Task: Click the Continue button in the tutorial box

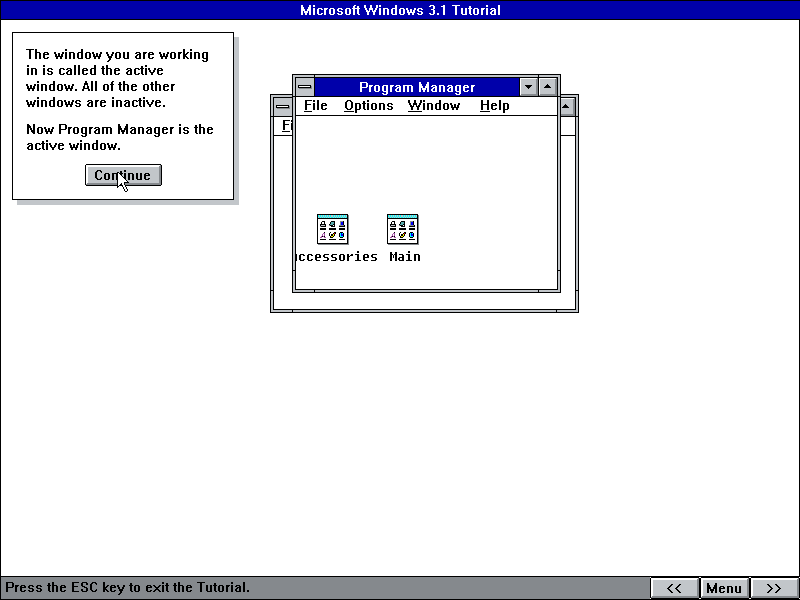Action: [x=123, y=175]
